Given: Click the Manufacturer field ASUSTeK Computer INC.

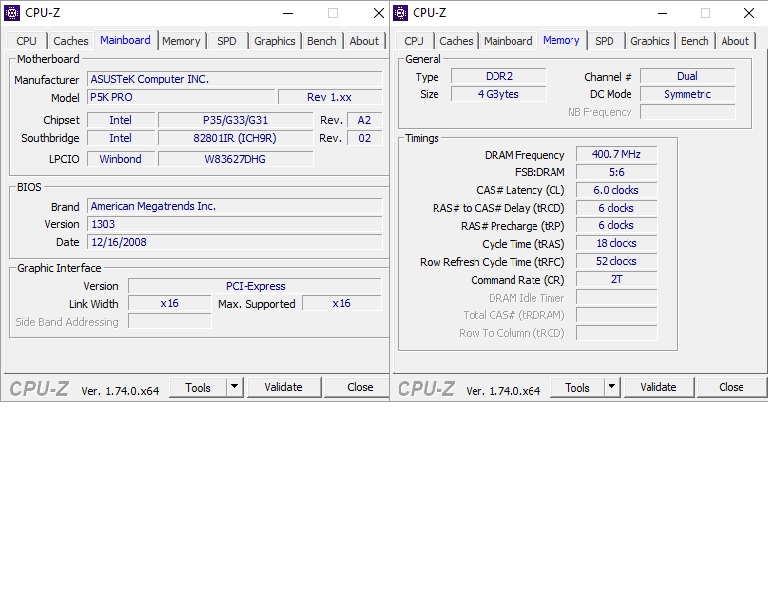Looking at the screenshot, I should tap(235, 79).
